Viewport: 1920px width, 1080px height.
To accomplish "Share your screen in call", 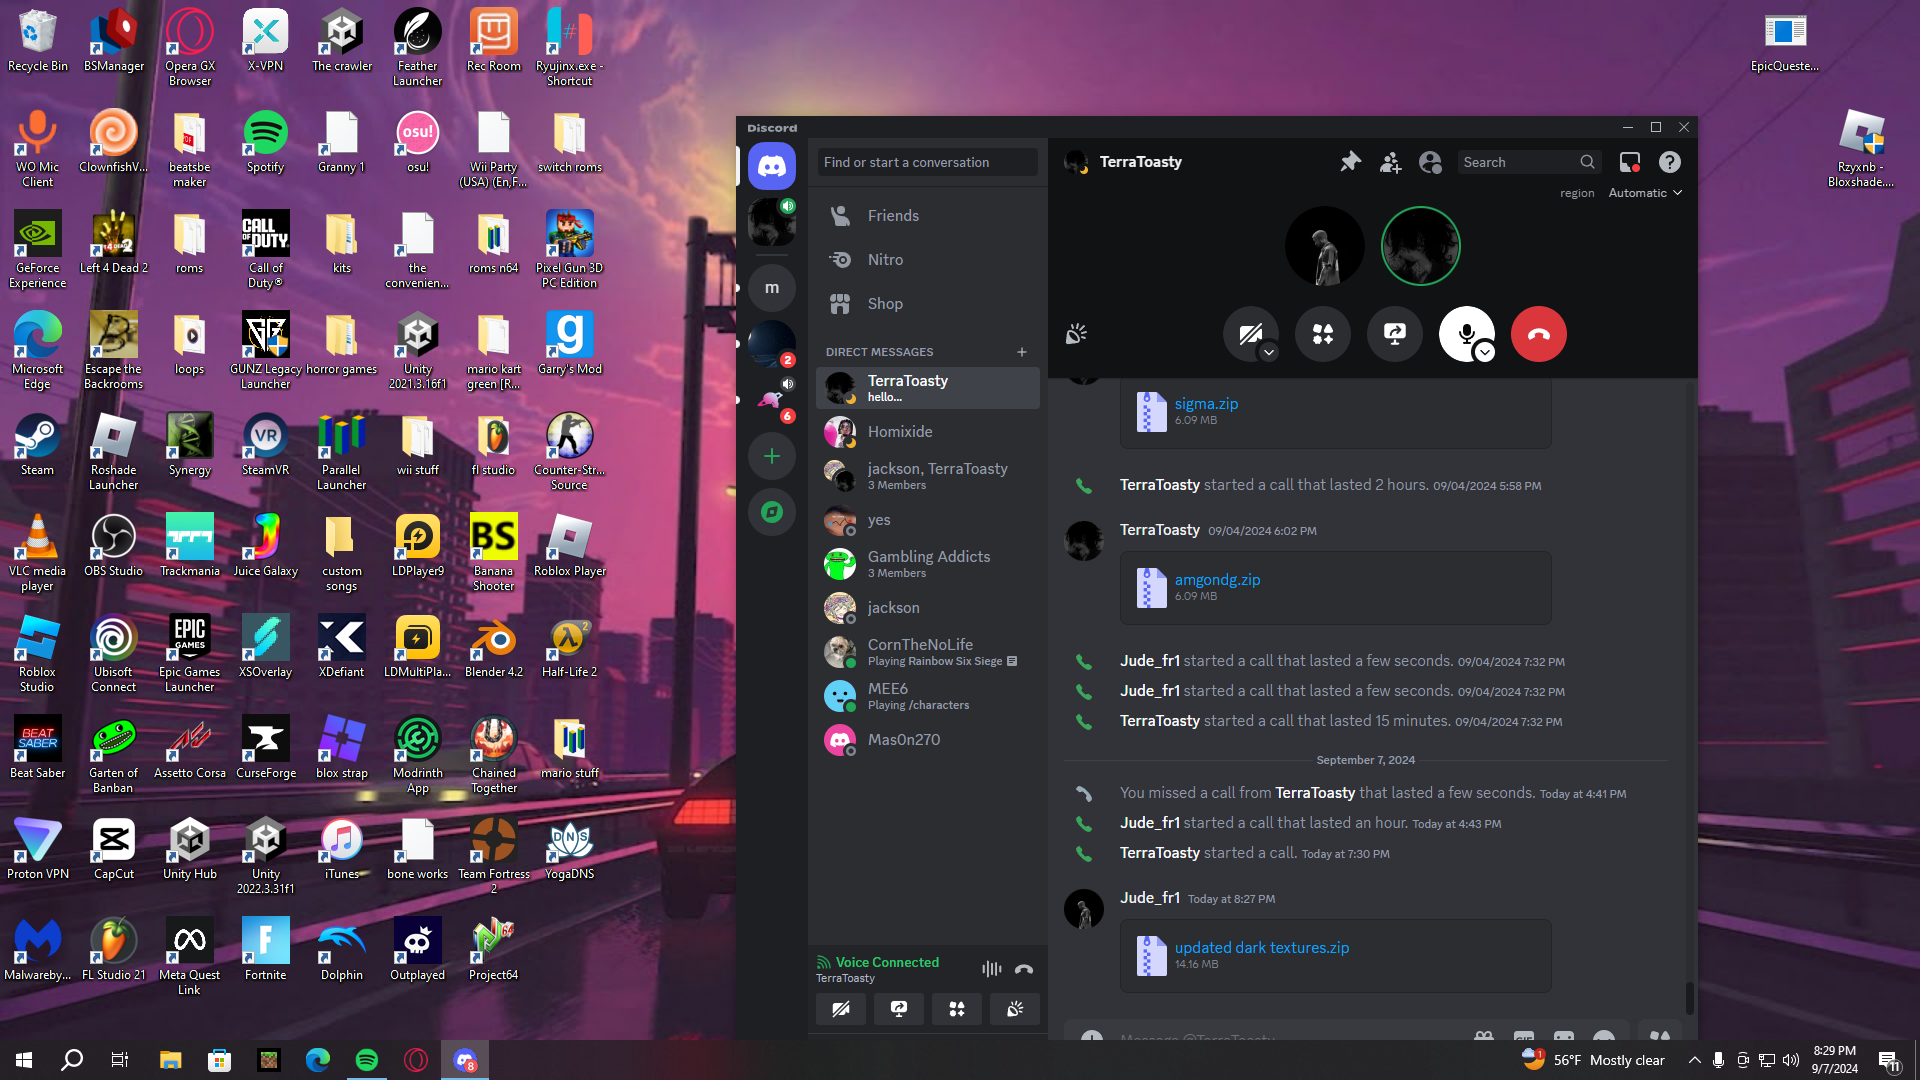I will point(1394,334).
